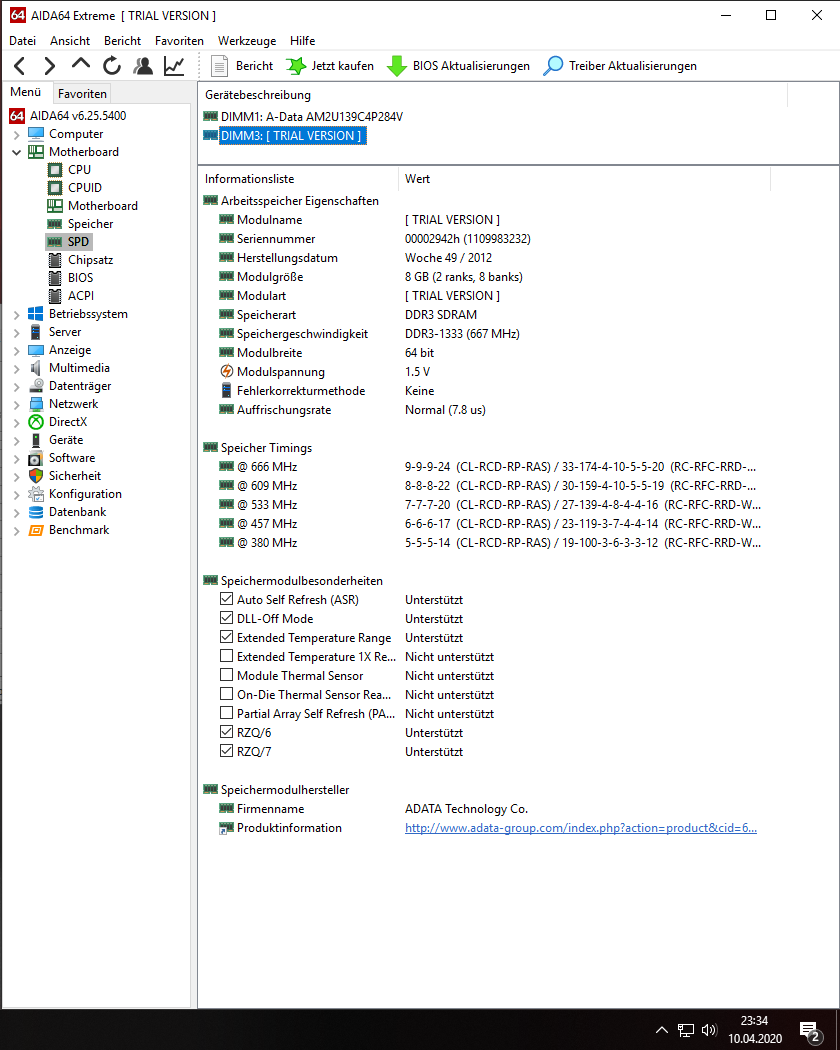The image size is (840, 1050).
Task: Expand the Computer tree node
Action: pyautogui.click(x=17, y=135)
